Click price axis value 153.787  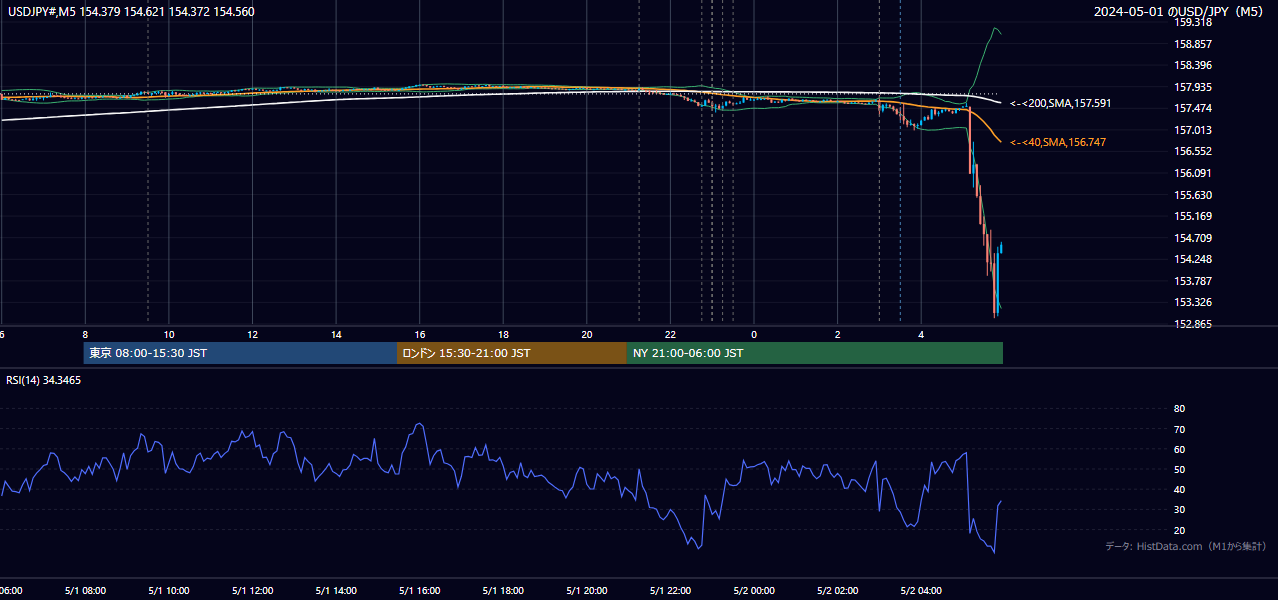click(x=1194, y=281)
